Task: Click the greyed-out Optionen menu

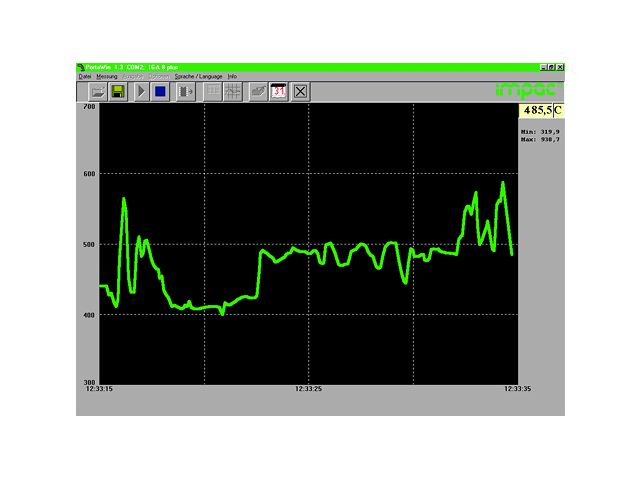Action: pos(159,76)
